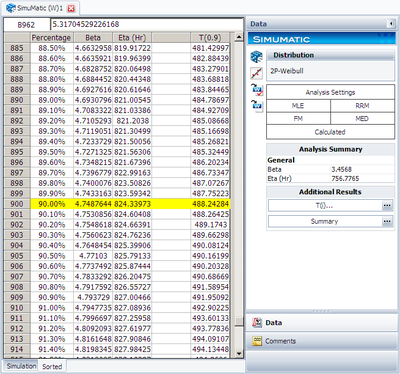Click the Eta value 756.7765 in summary

(x=345, y=178)
